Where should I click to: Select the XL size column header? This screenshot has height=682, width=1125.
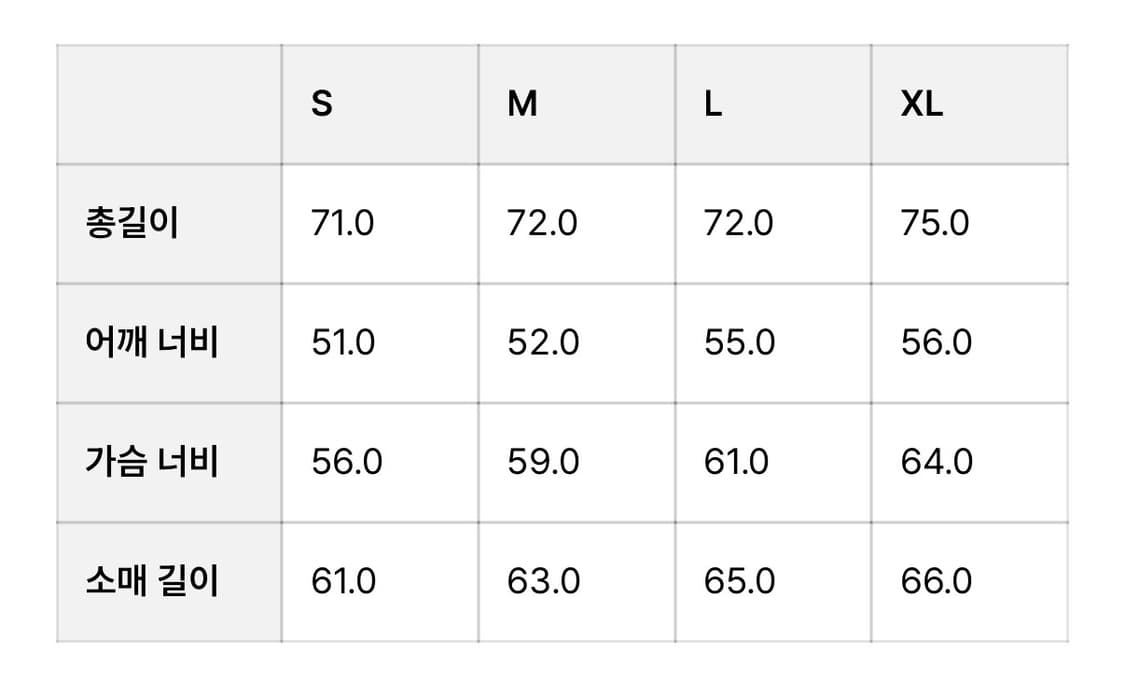(x=922, y=104)
